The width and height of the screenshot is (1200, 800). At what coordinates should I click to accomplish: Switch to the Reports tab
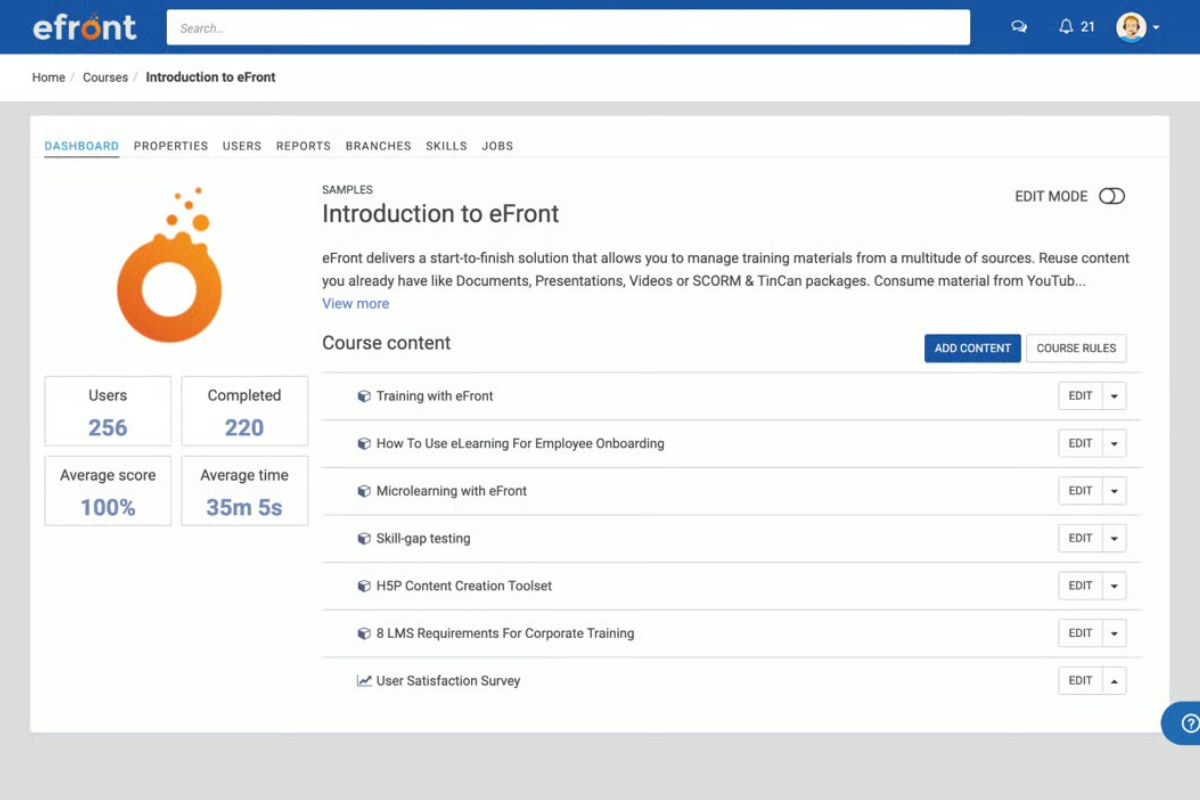(303, 146)
